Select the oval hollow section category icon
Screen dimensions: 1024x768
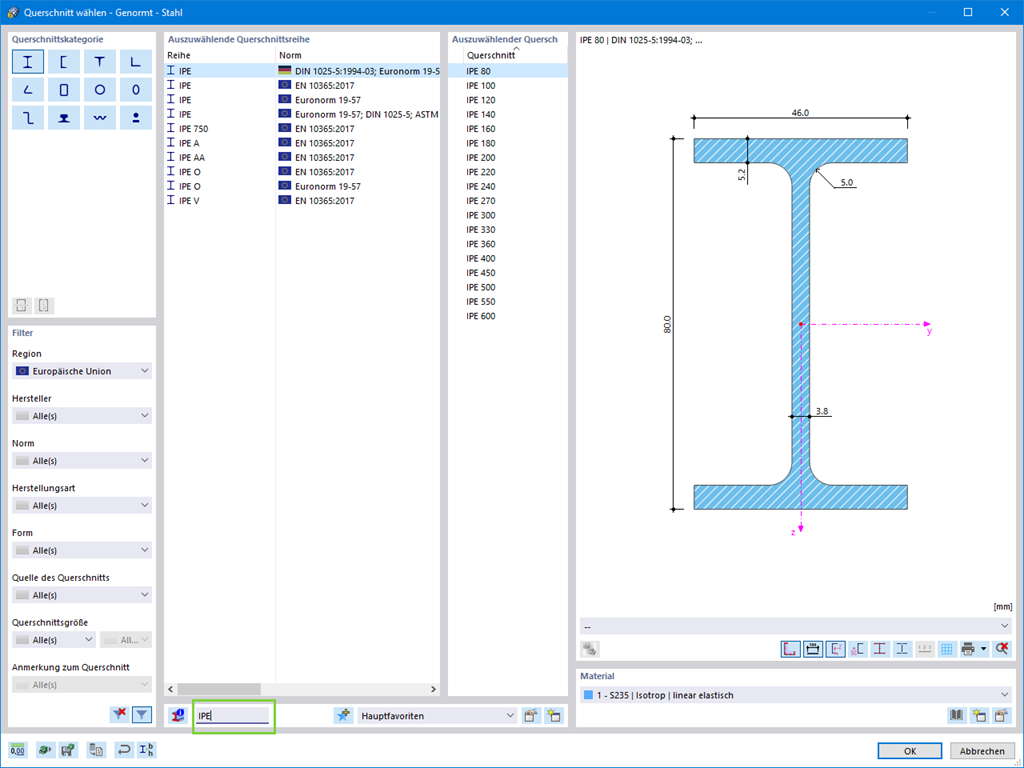click(x=135, y=90)
